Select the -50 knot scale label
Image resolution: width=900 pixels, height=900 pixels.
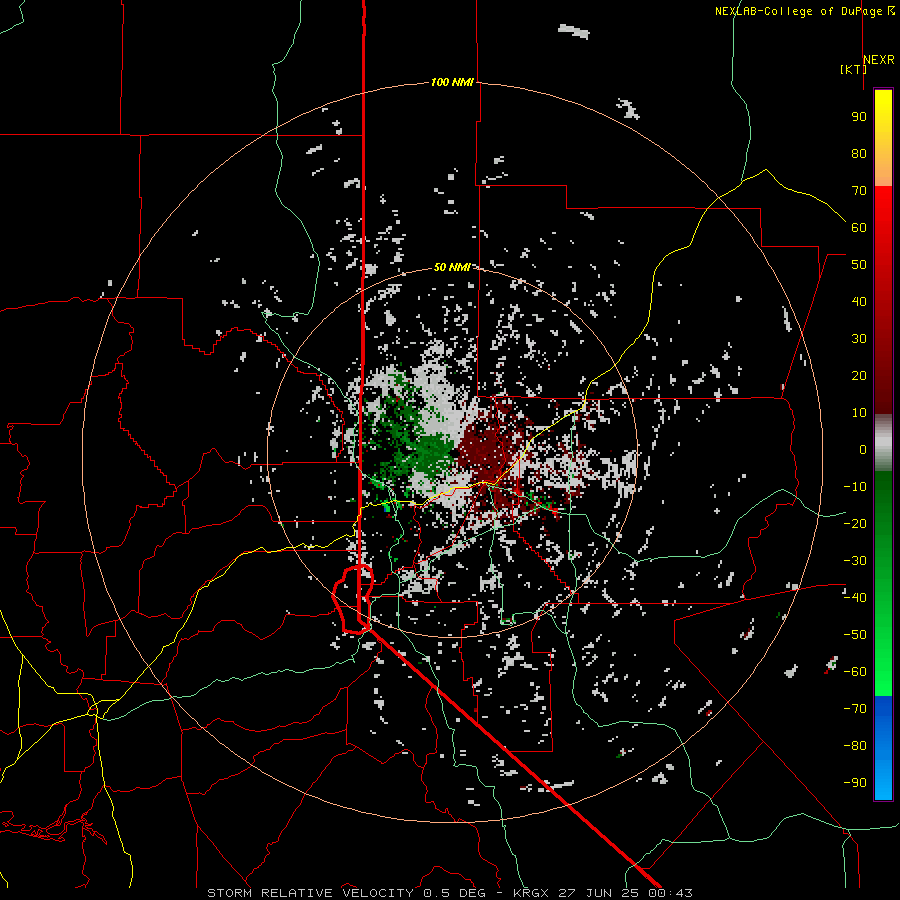pos(855,634)
